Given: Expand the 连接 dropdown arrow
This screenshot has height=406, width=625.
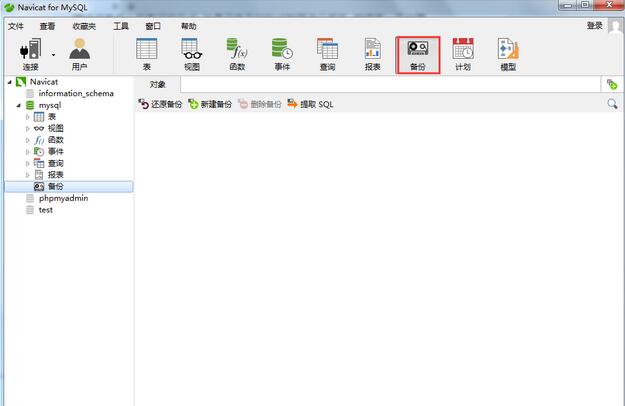Looking at the screenshot, I should (x=53, y=55).
